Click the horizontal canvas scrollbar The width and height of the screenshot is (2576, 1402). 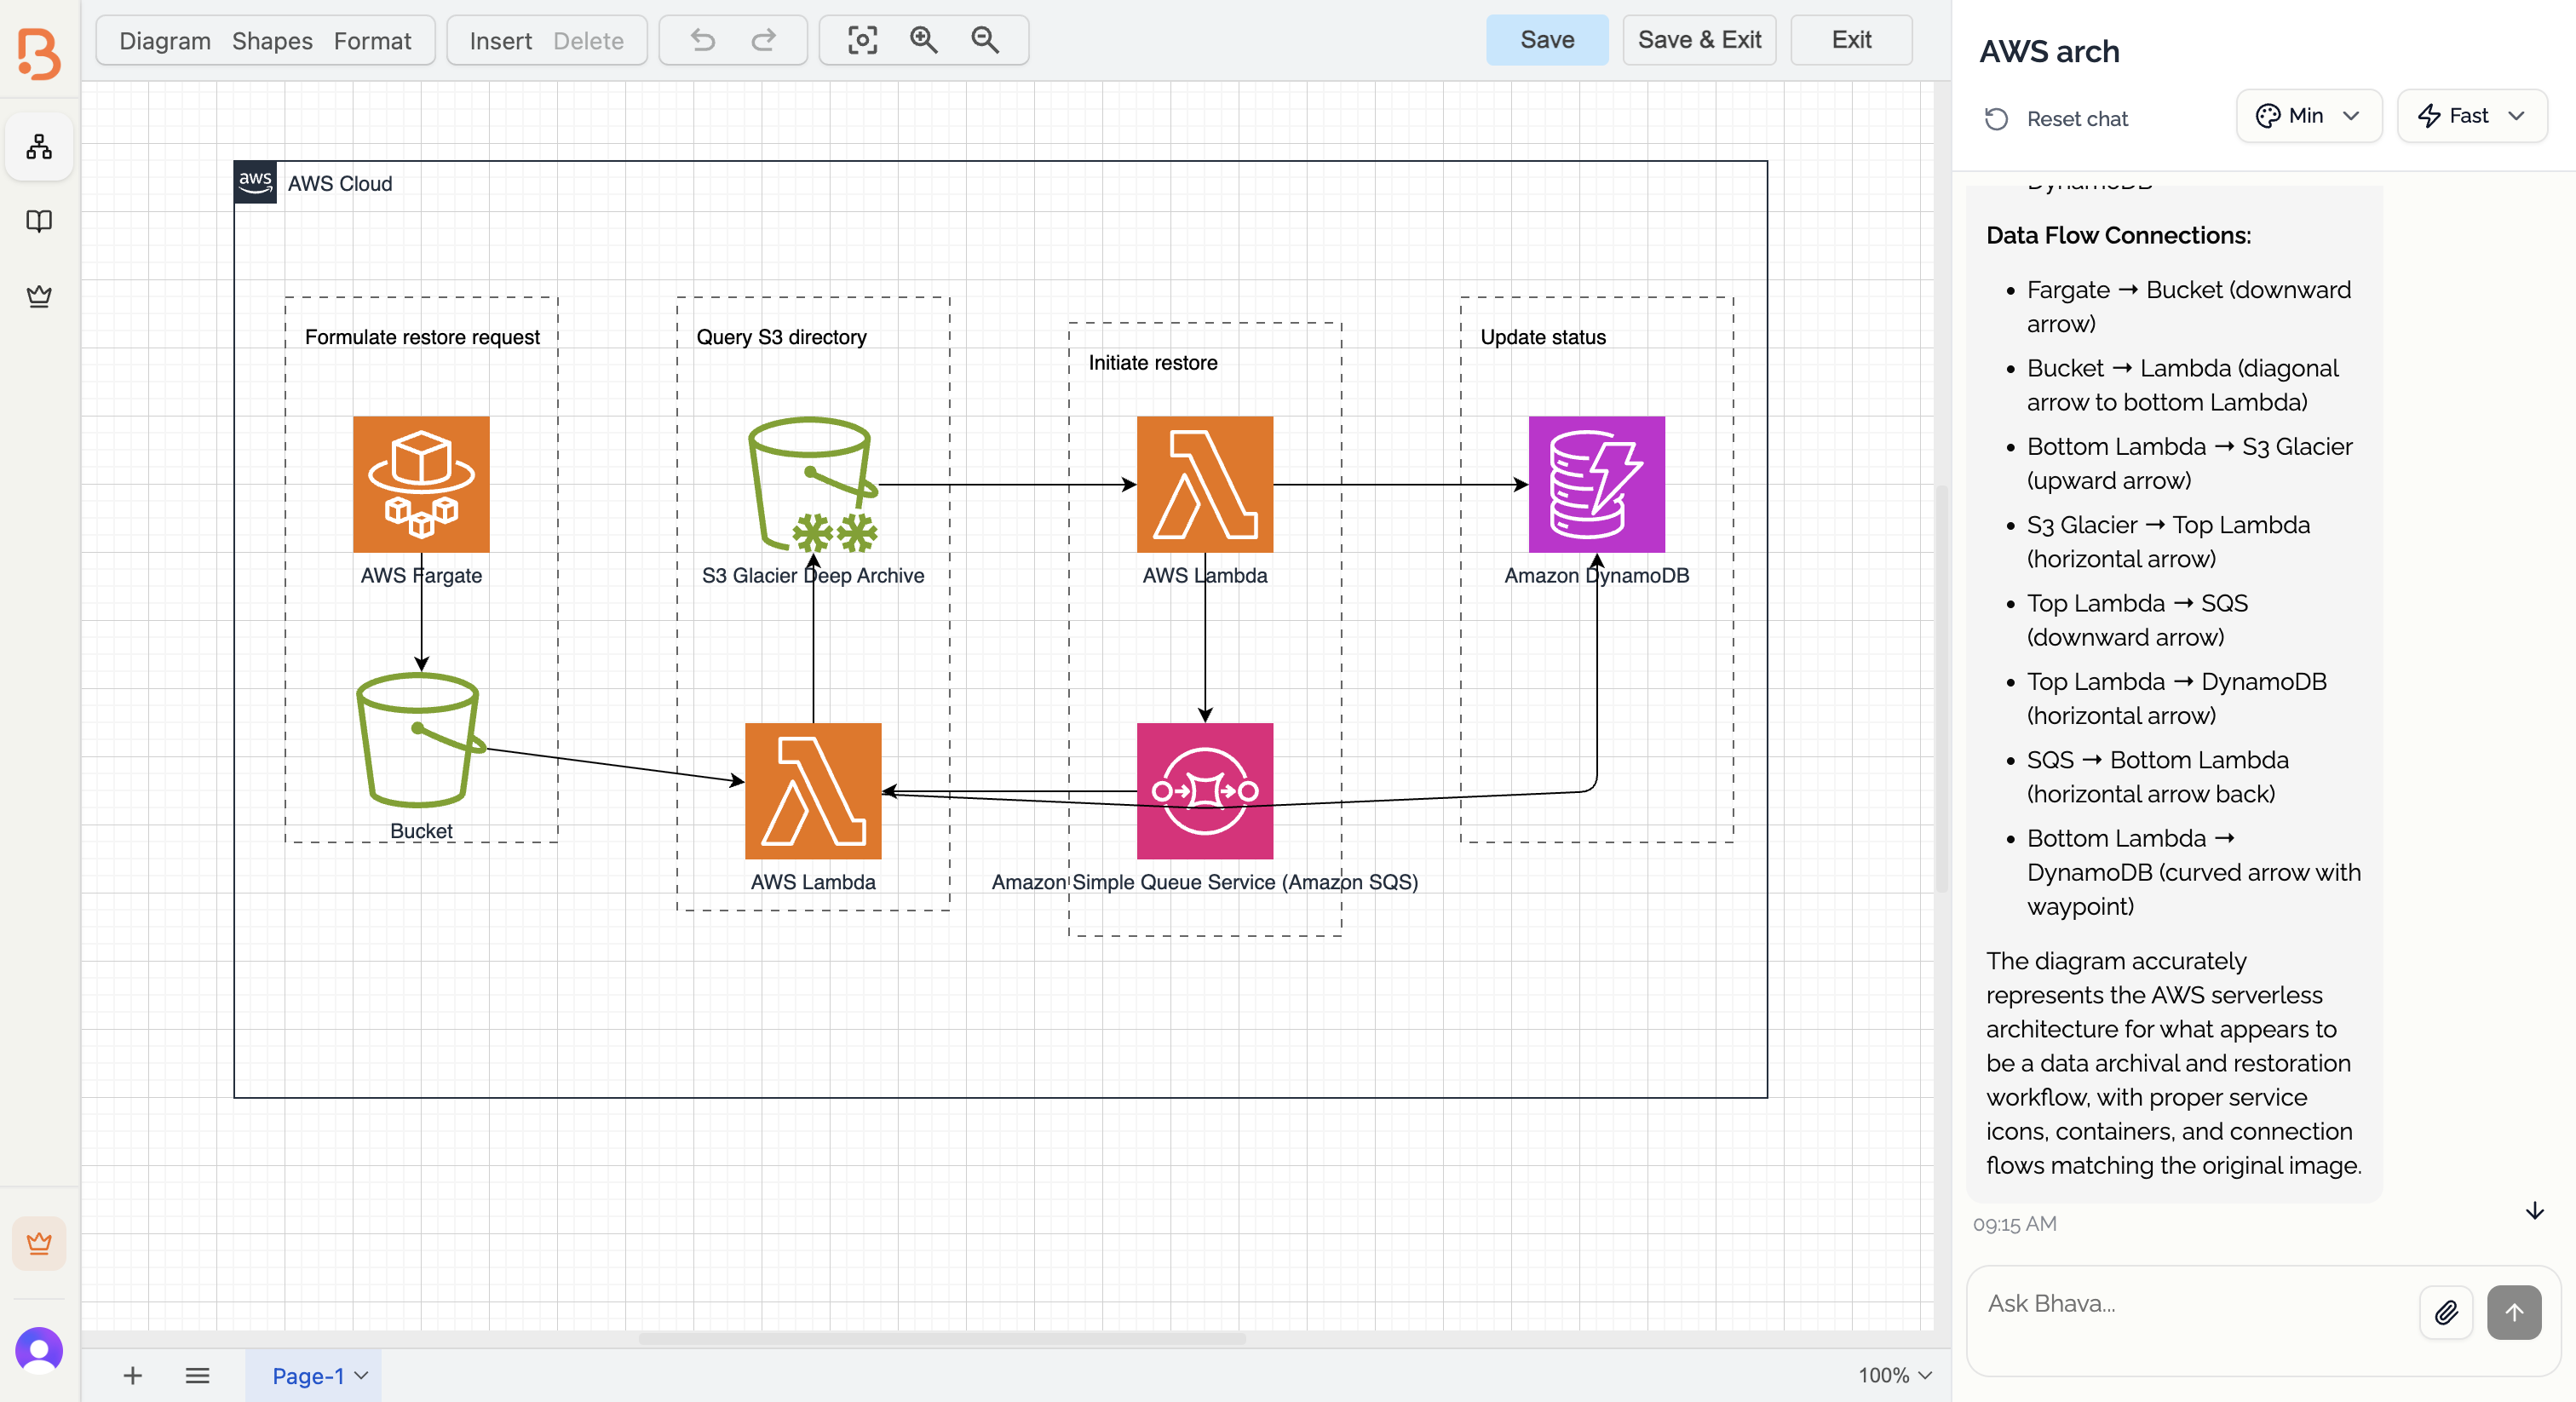(941, 1339)
